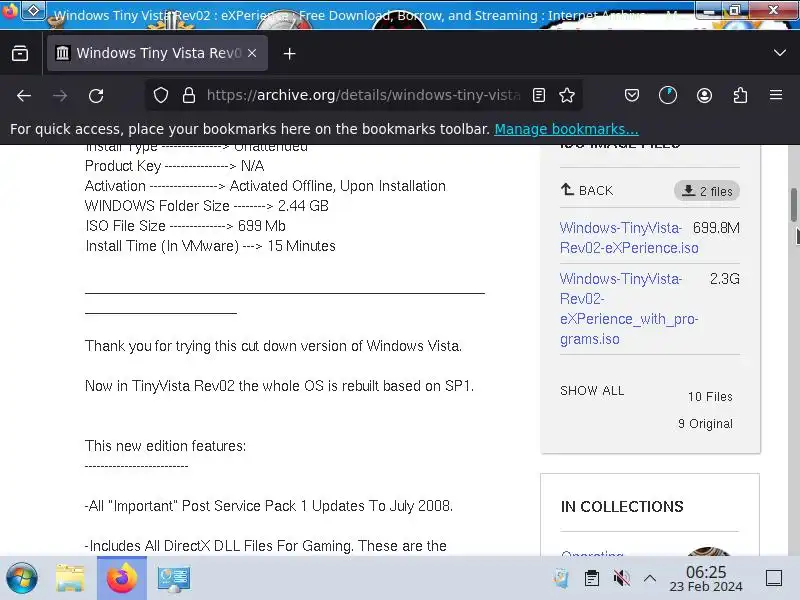Download the eXPerience_with_programs.iso file

coord(629,309)
